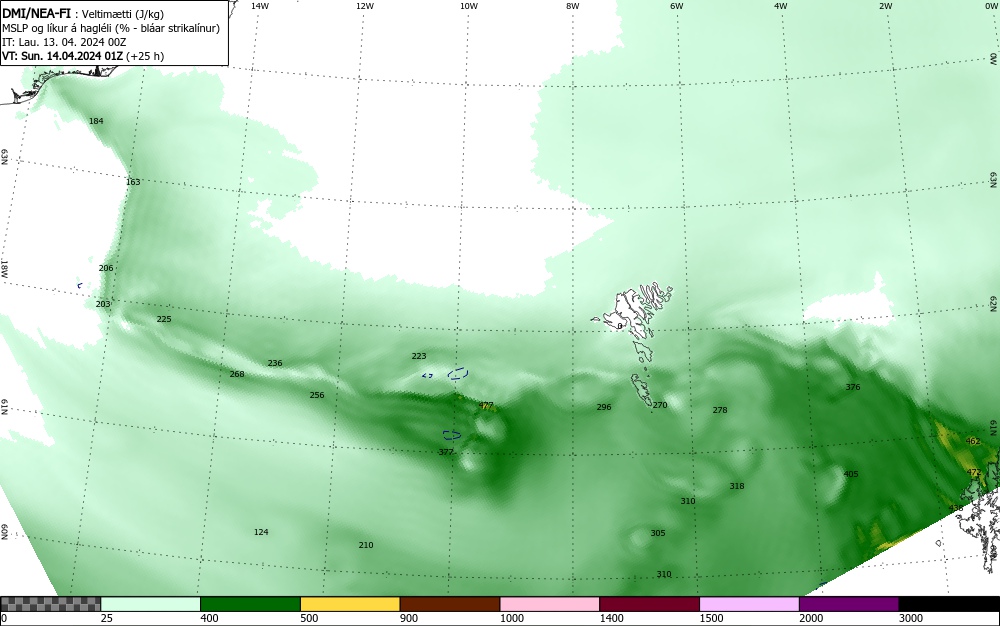Select the 'IT: Lau. 13. 04. 2024 00Z' line
This screenshot has width=1000, height=626.
[64, 42]
